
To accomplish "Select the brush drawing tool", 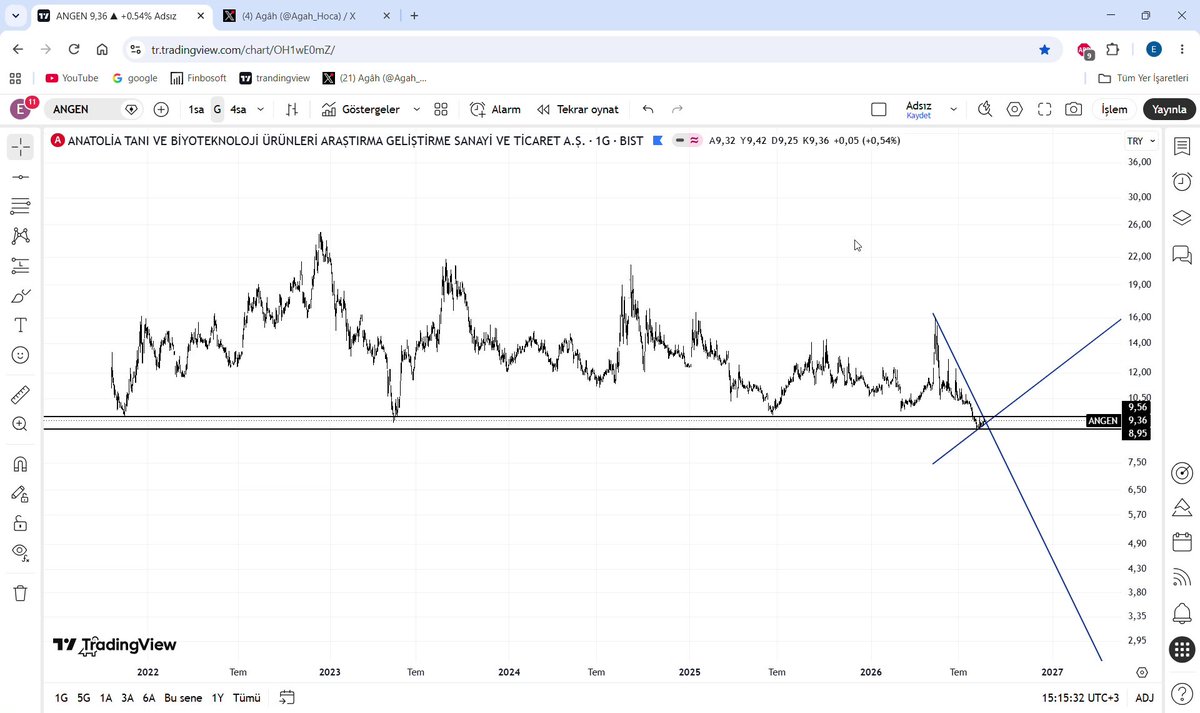I will (20, 296).
